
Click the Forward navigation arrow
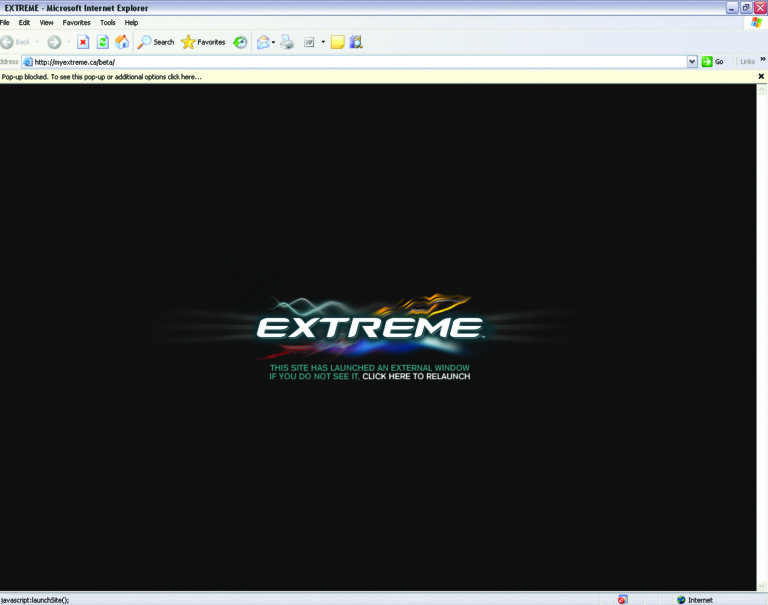pos(54,42)
